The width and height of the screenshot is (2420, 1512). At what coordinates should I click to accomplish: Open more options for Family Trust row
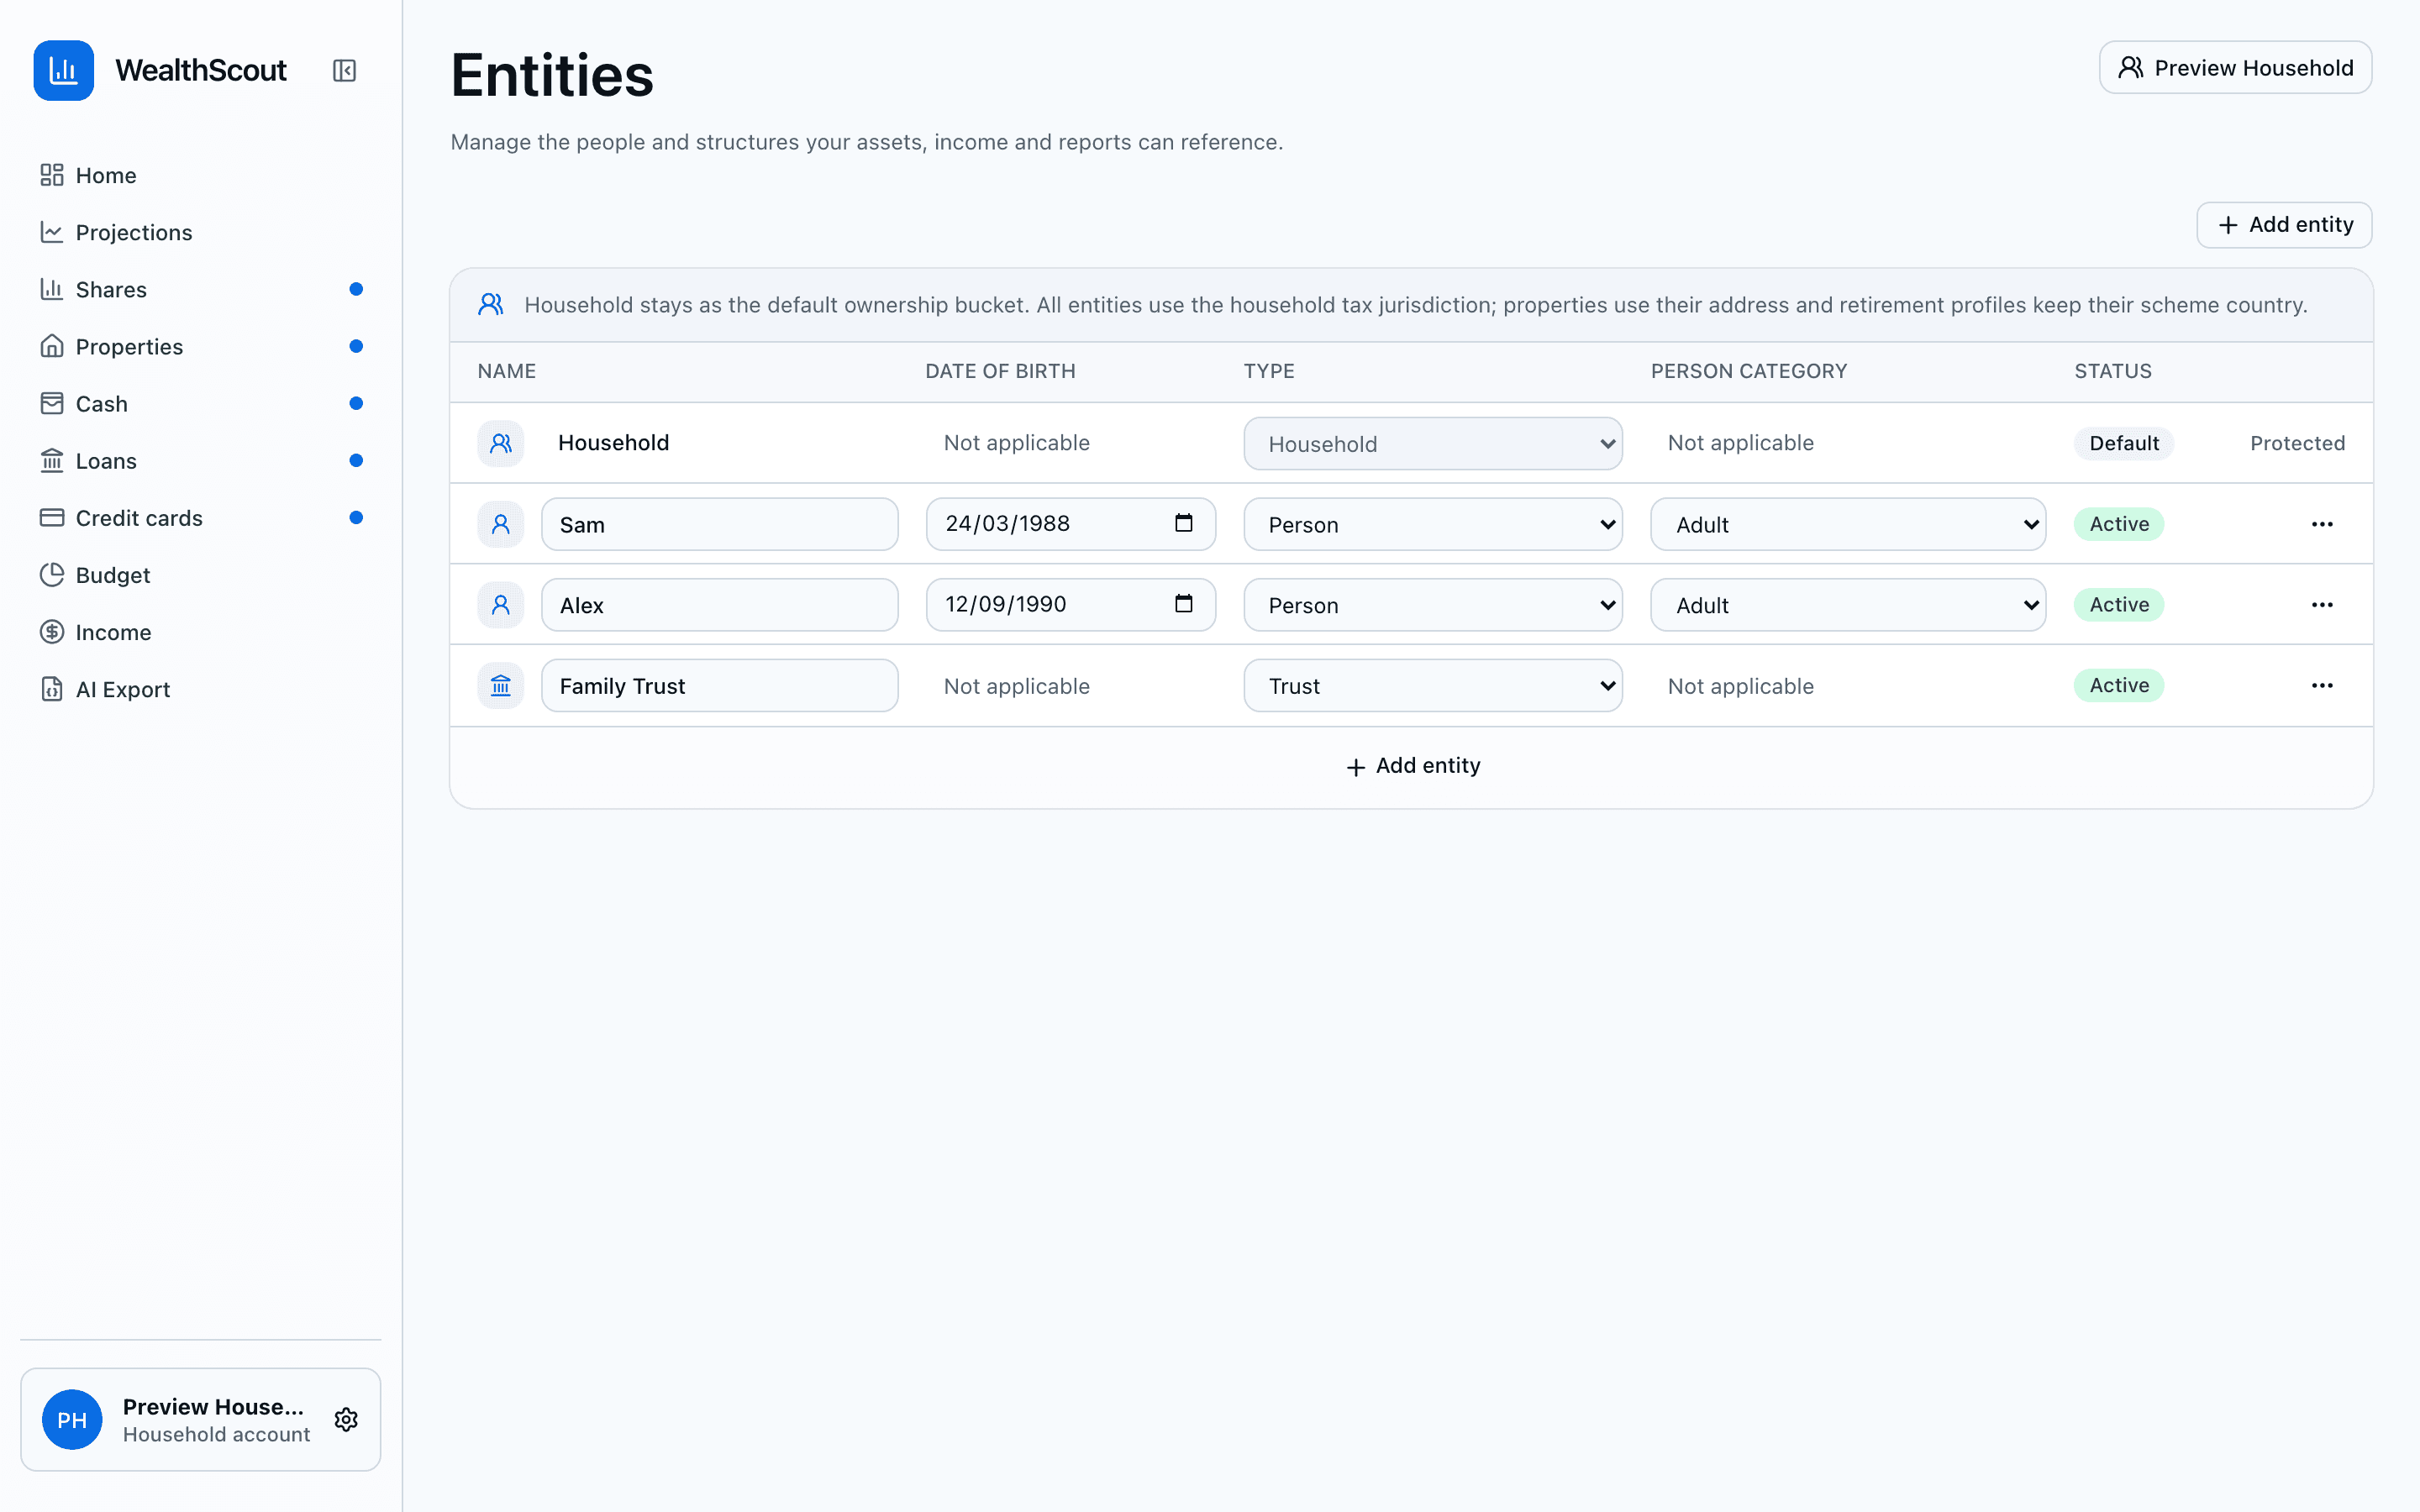(x=2322, y=686)
